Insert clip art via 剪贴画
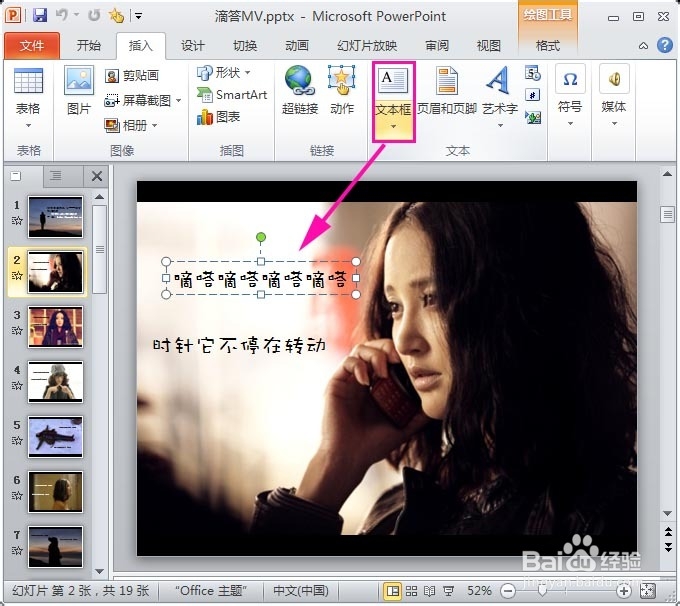This screenshot has height=606, width=680. pos(132,75)
